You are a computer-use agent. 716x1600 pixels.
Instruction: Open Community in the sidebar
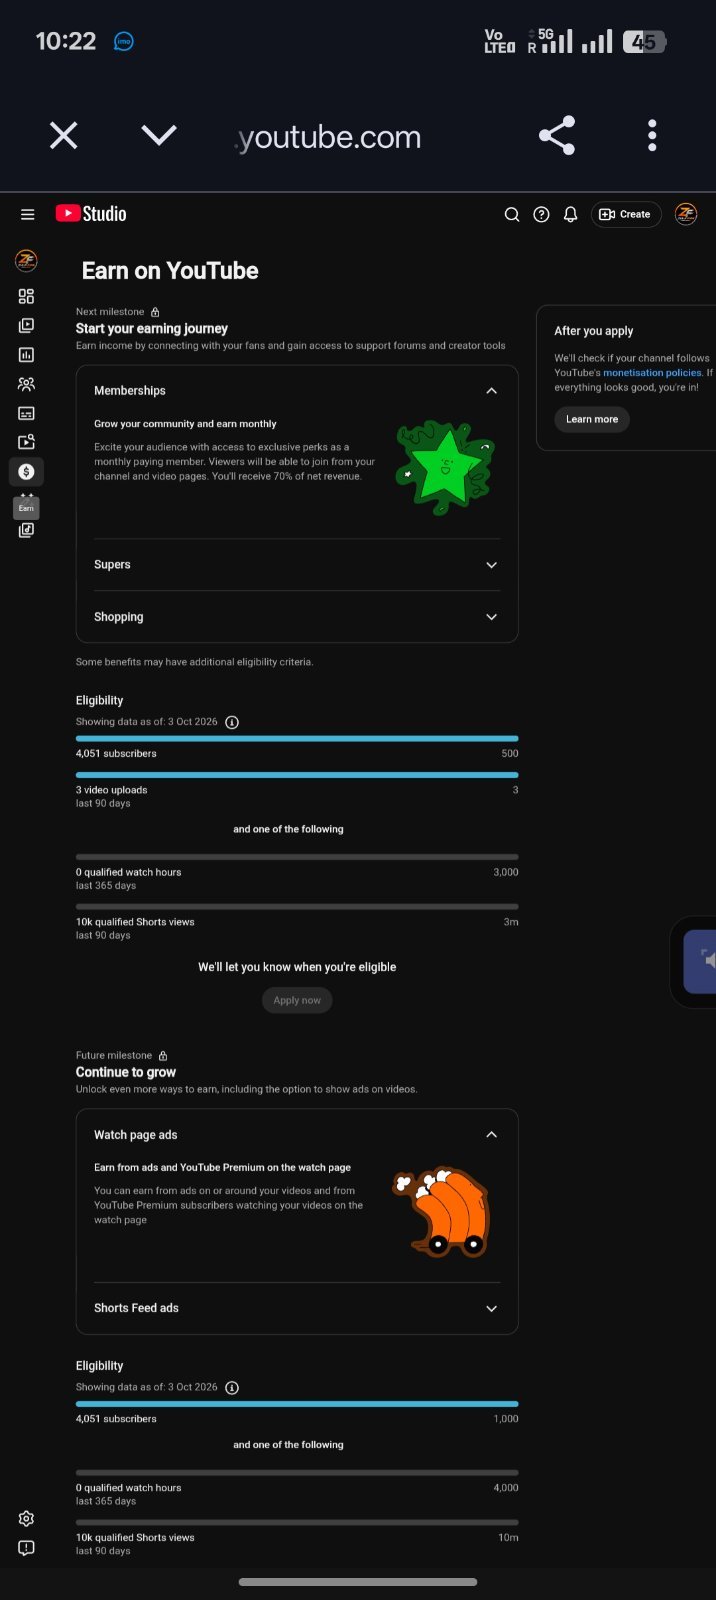click(x=26, y=384)
